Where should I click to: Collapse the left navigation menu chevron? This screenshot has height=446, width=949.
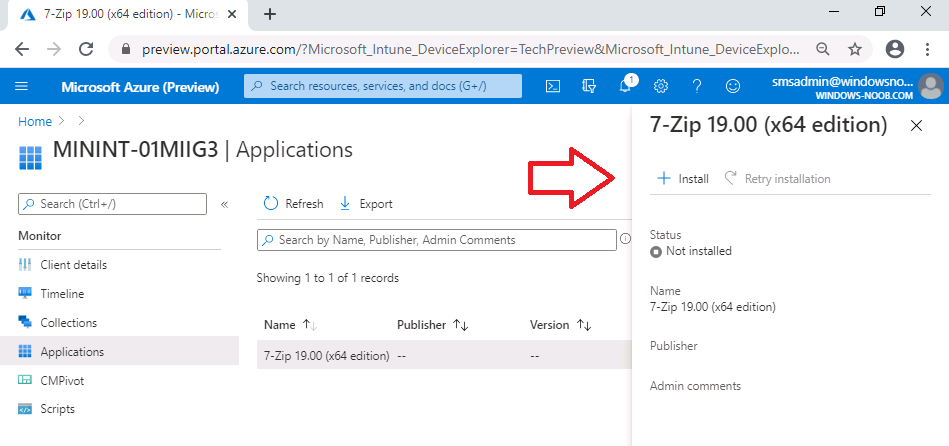point(224,205)
